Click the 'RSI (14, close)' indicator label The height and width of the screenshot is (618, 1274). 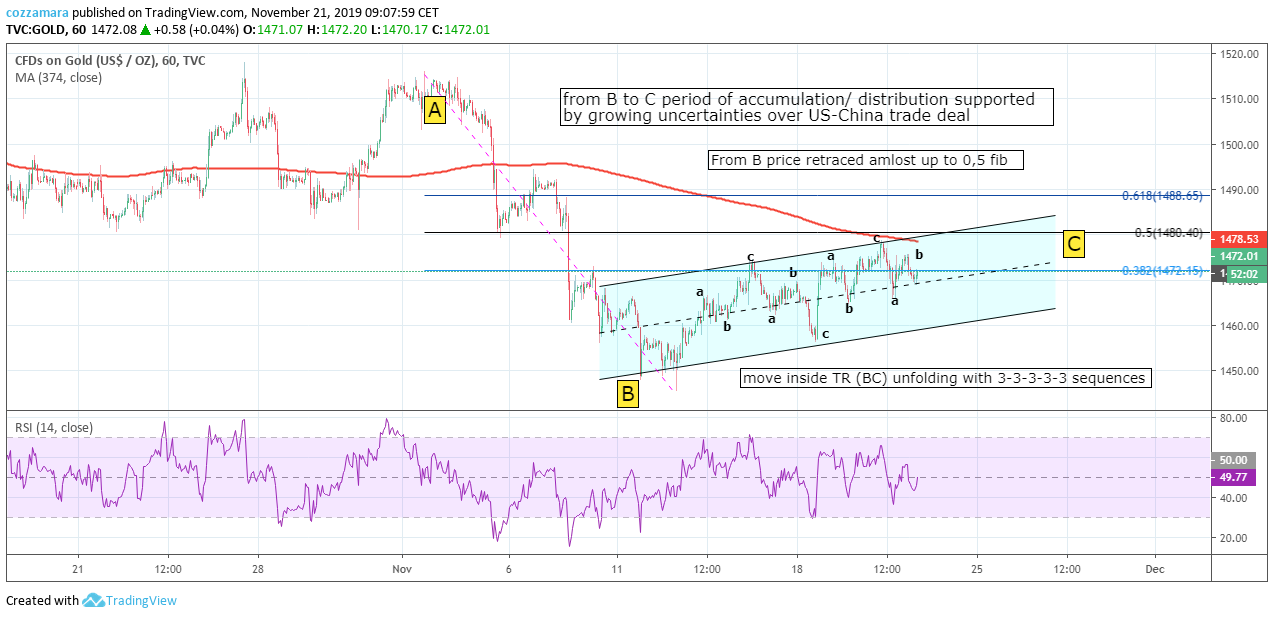54,428
